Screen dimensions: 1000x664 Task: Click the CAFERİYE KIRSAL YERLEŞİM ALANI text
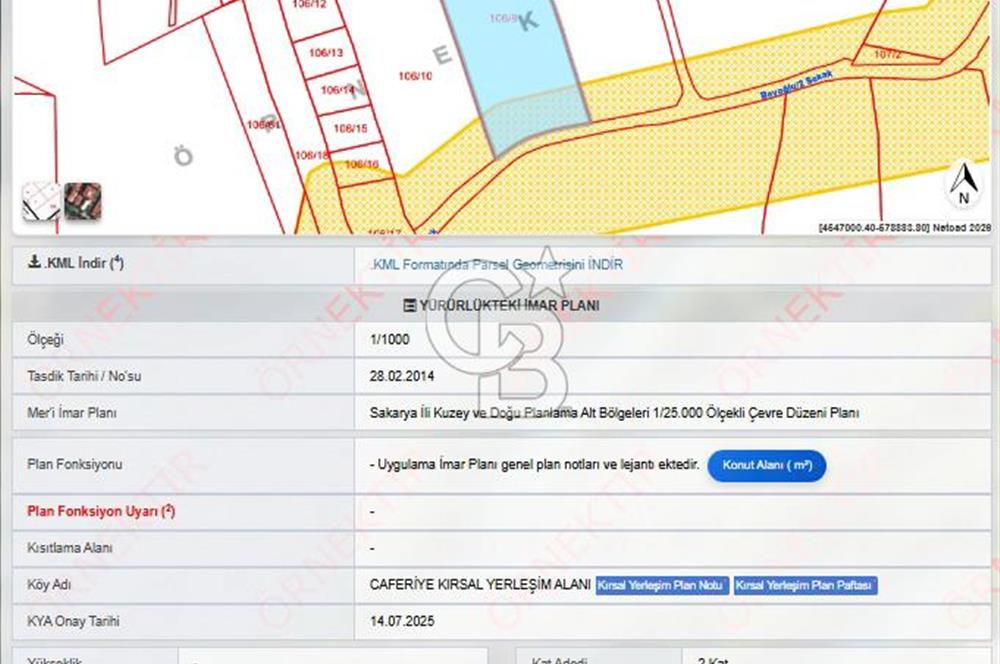pos(480,585)
